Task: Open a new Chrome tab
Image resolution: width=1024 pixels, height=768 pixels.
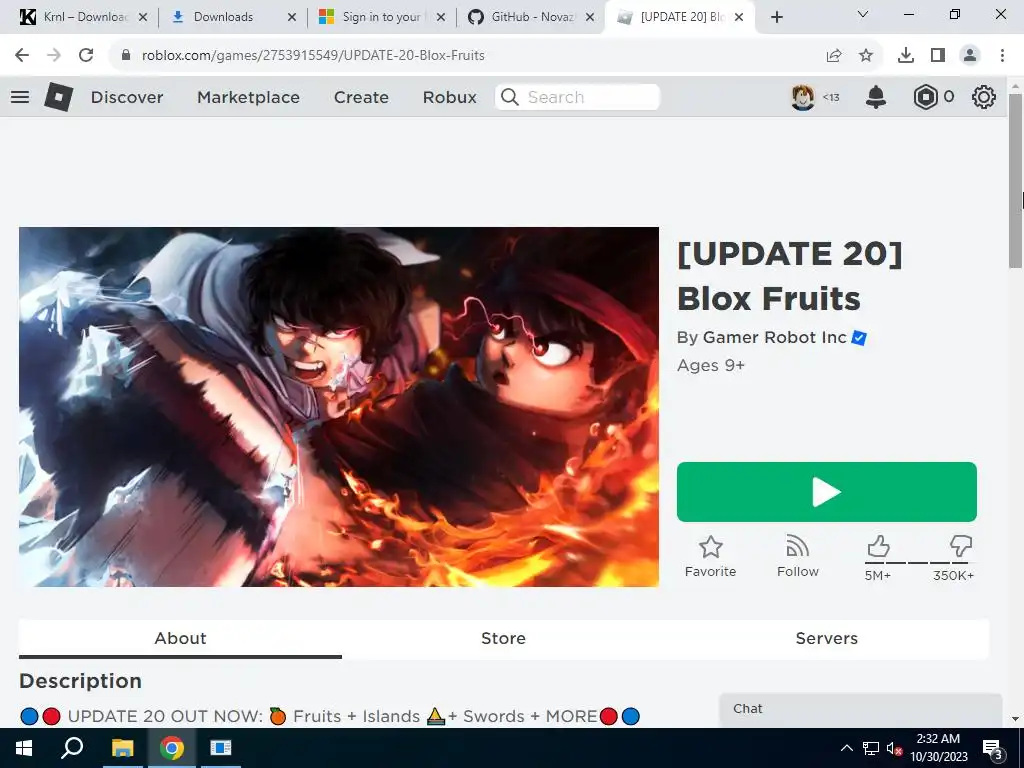Action: pos(776,18)
